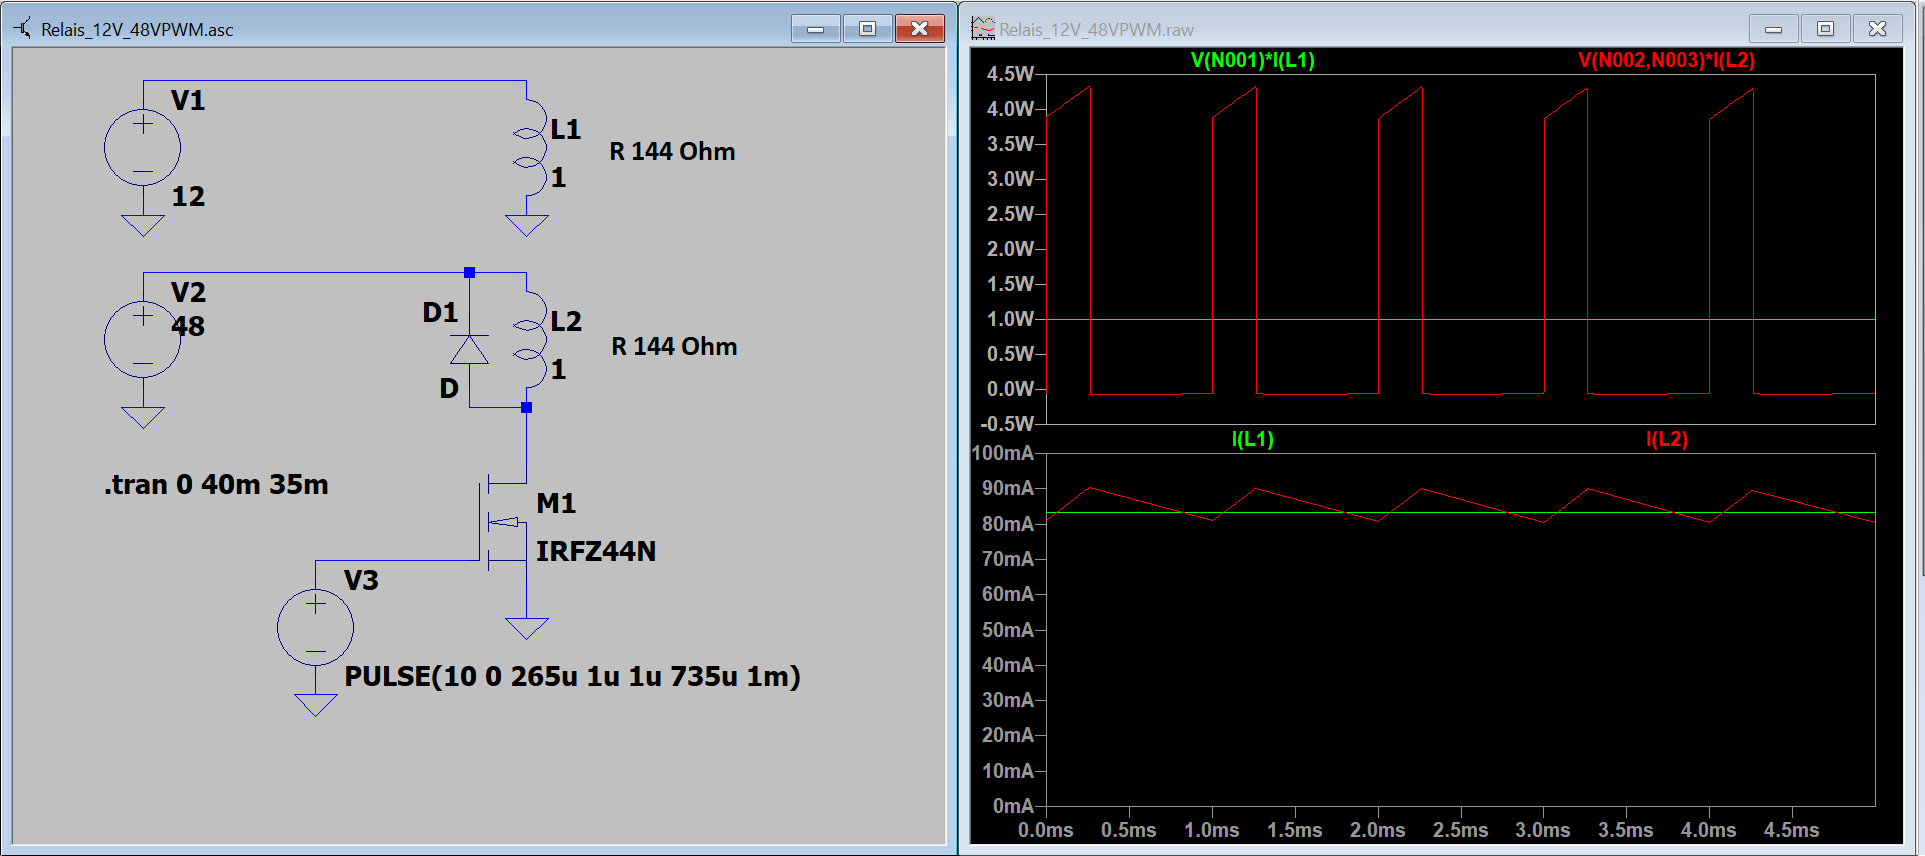The width and height of the screenshot is (1925, 856).
Task: Click the PULSE(10 0 265u 1u 1u 735u 1m) value
Action: coord(572,677)
